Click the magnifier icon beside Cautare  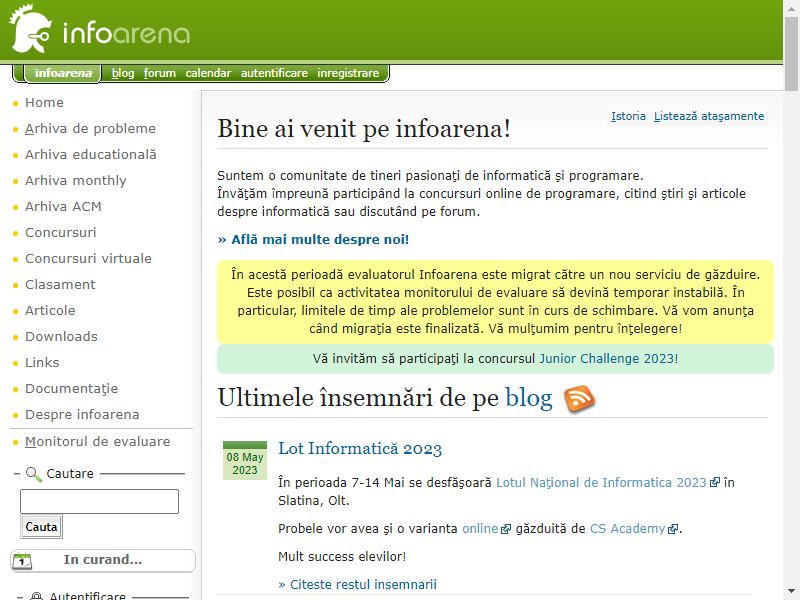pyautogui.click(x=33, y=474)
